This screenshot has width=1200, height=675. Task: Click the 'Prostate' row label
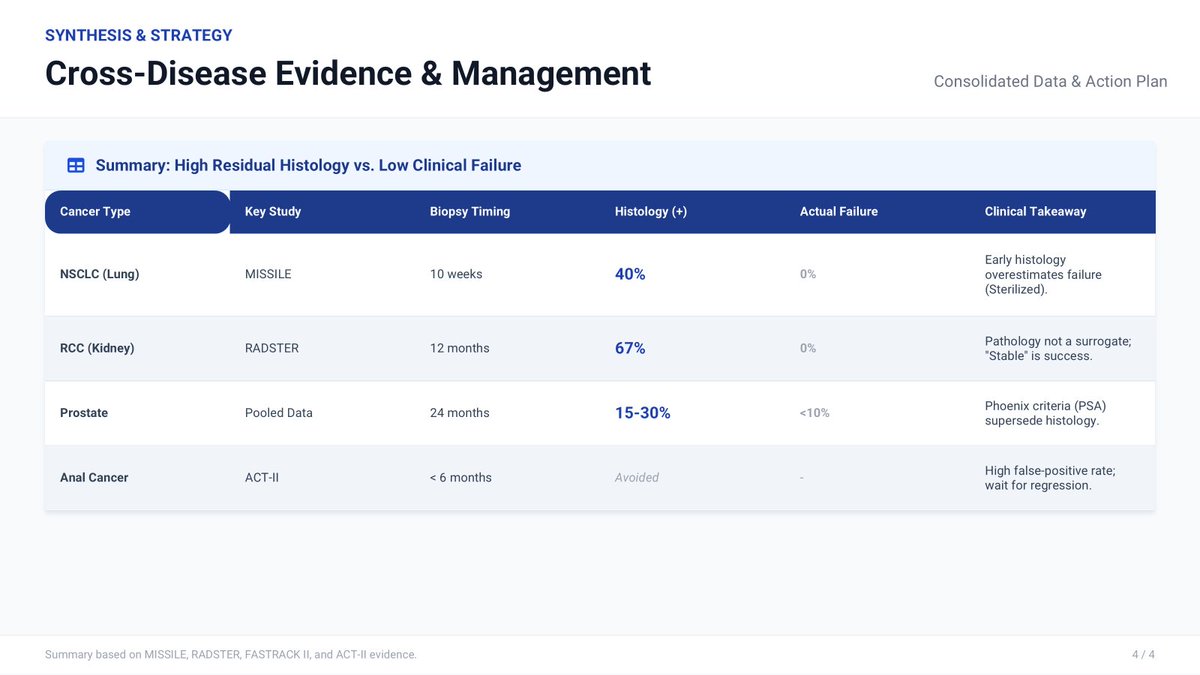(84, 413)
